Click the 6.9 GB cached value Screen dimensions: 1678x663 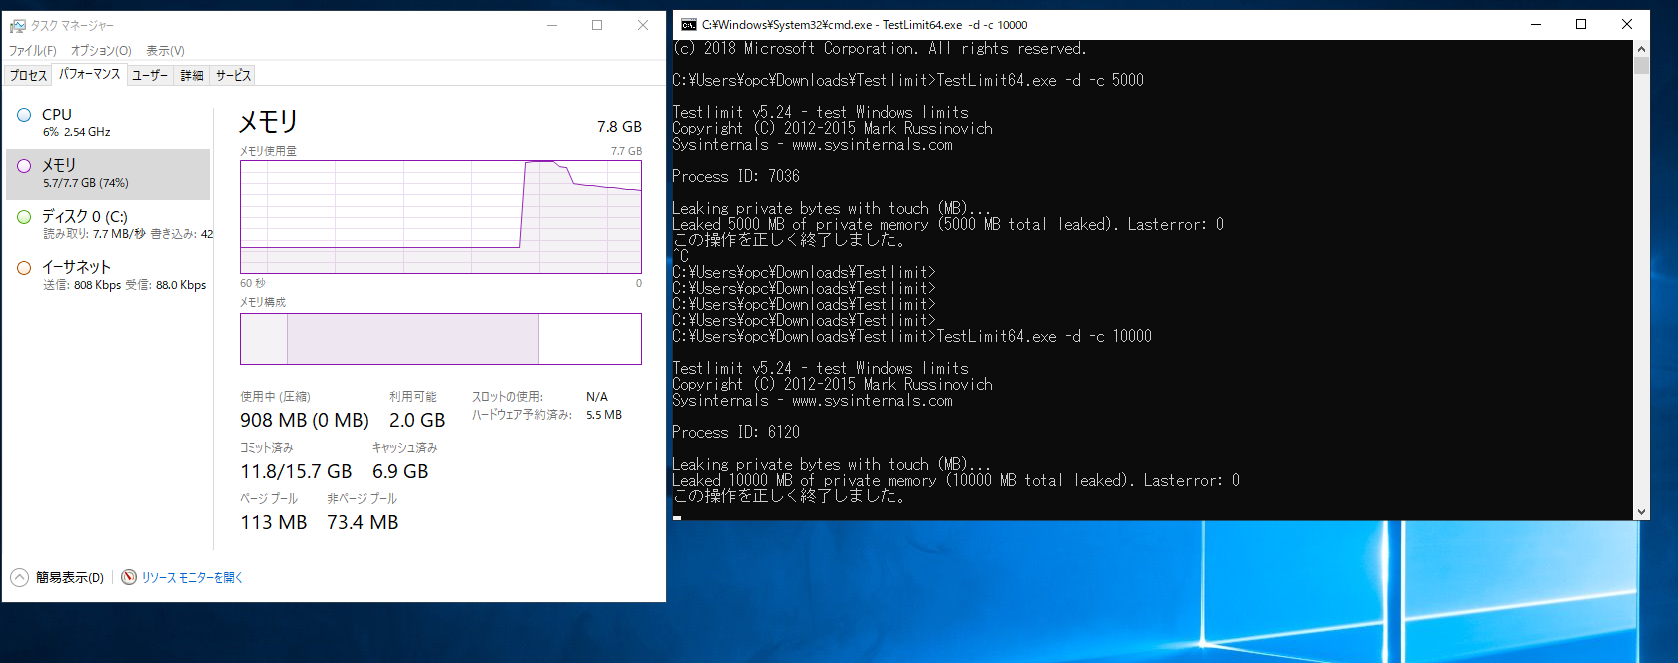pyautogui.click(x=400, y=472)
